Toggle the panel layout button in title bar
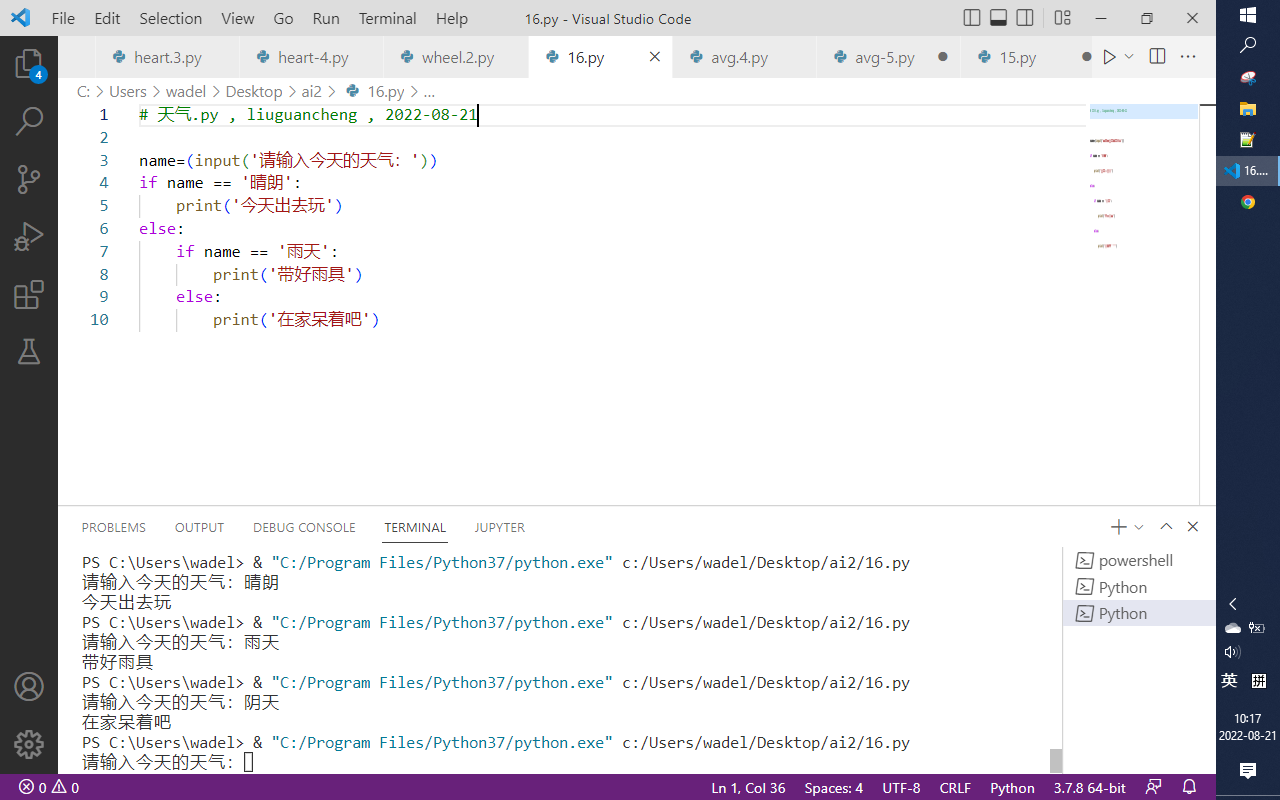 click(x=998, y=18)
